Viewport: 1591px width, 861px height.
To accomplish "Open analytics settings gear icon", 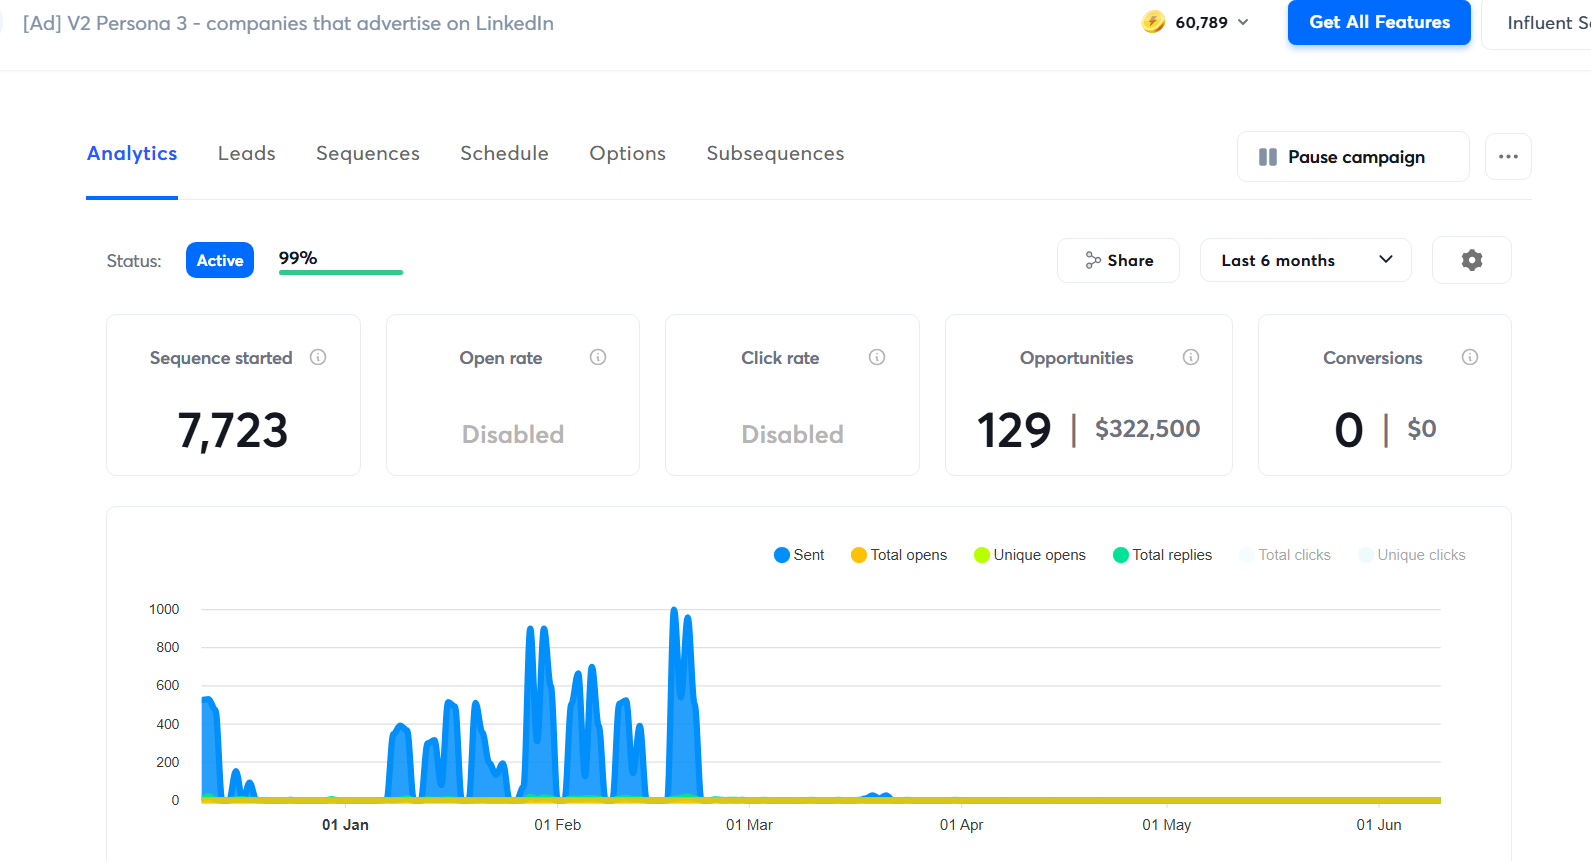I will click(x=1471, y=260).
